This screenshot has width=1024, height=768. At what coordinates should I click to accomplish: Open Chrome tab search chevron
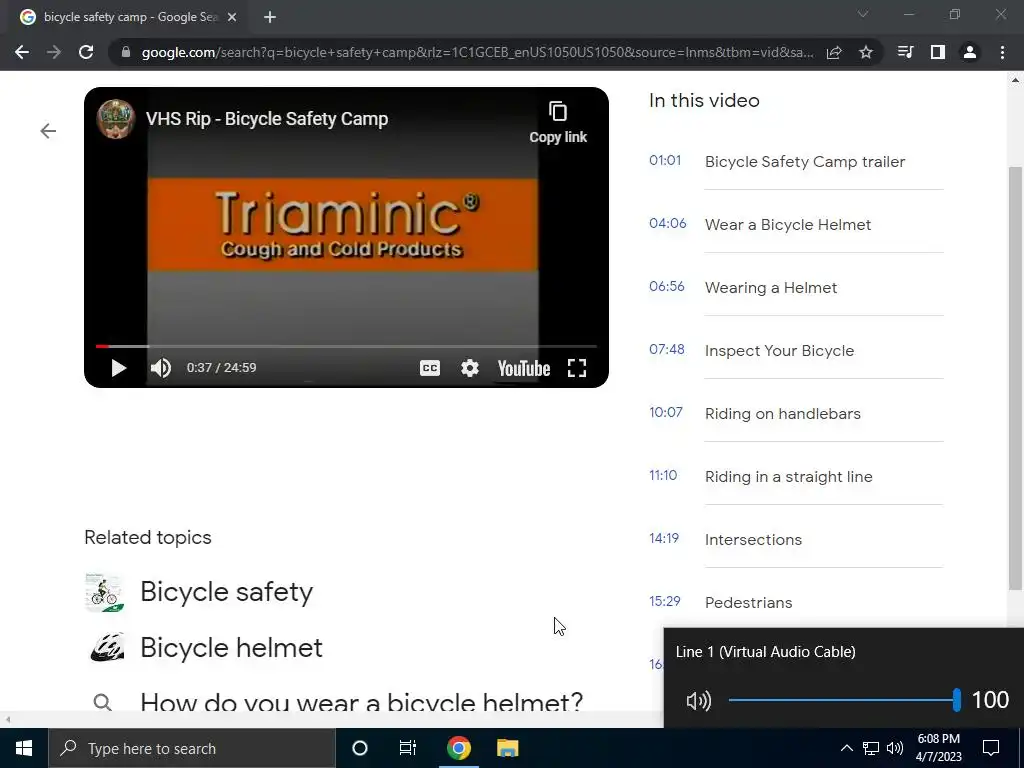(863, 14)
